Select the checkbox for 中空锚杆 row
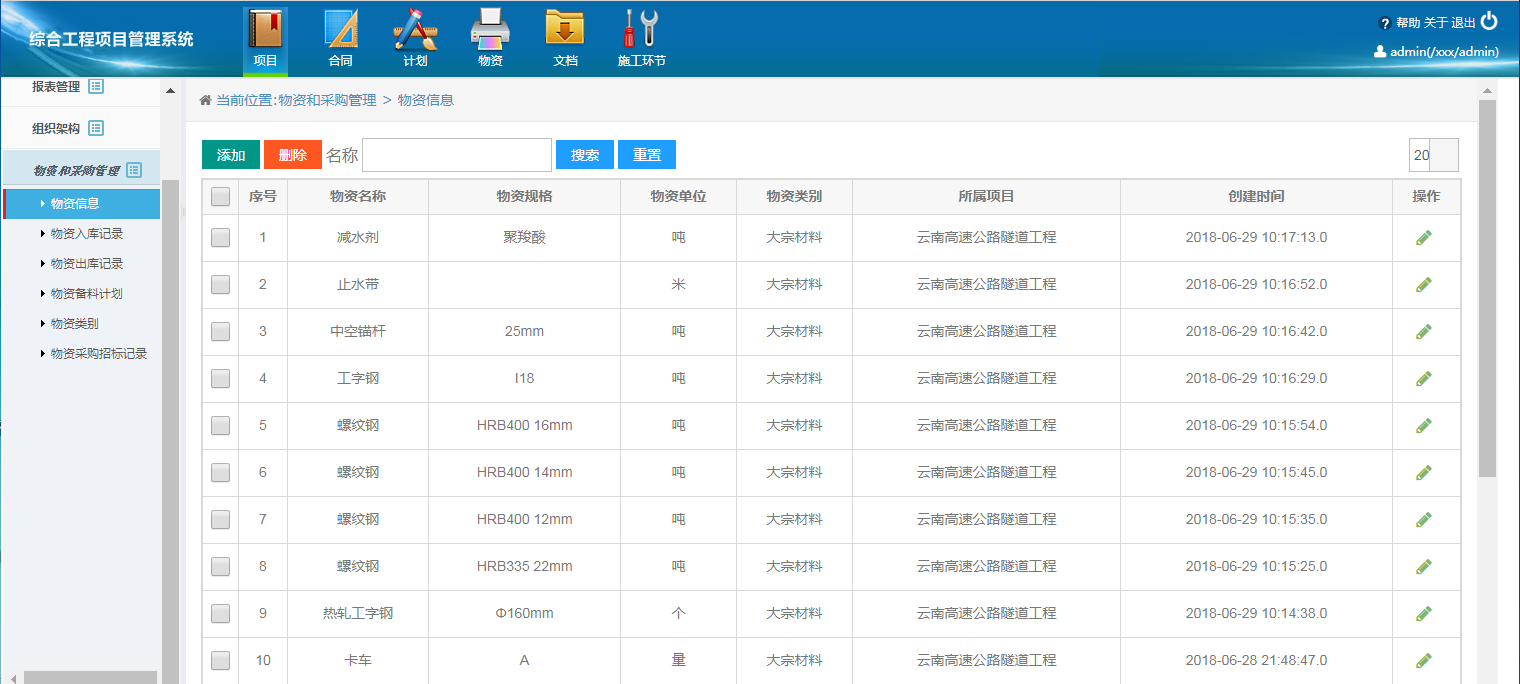The height and width of the screenshot is (684, 1520). (221, 332)
